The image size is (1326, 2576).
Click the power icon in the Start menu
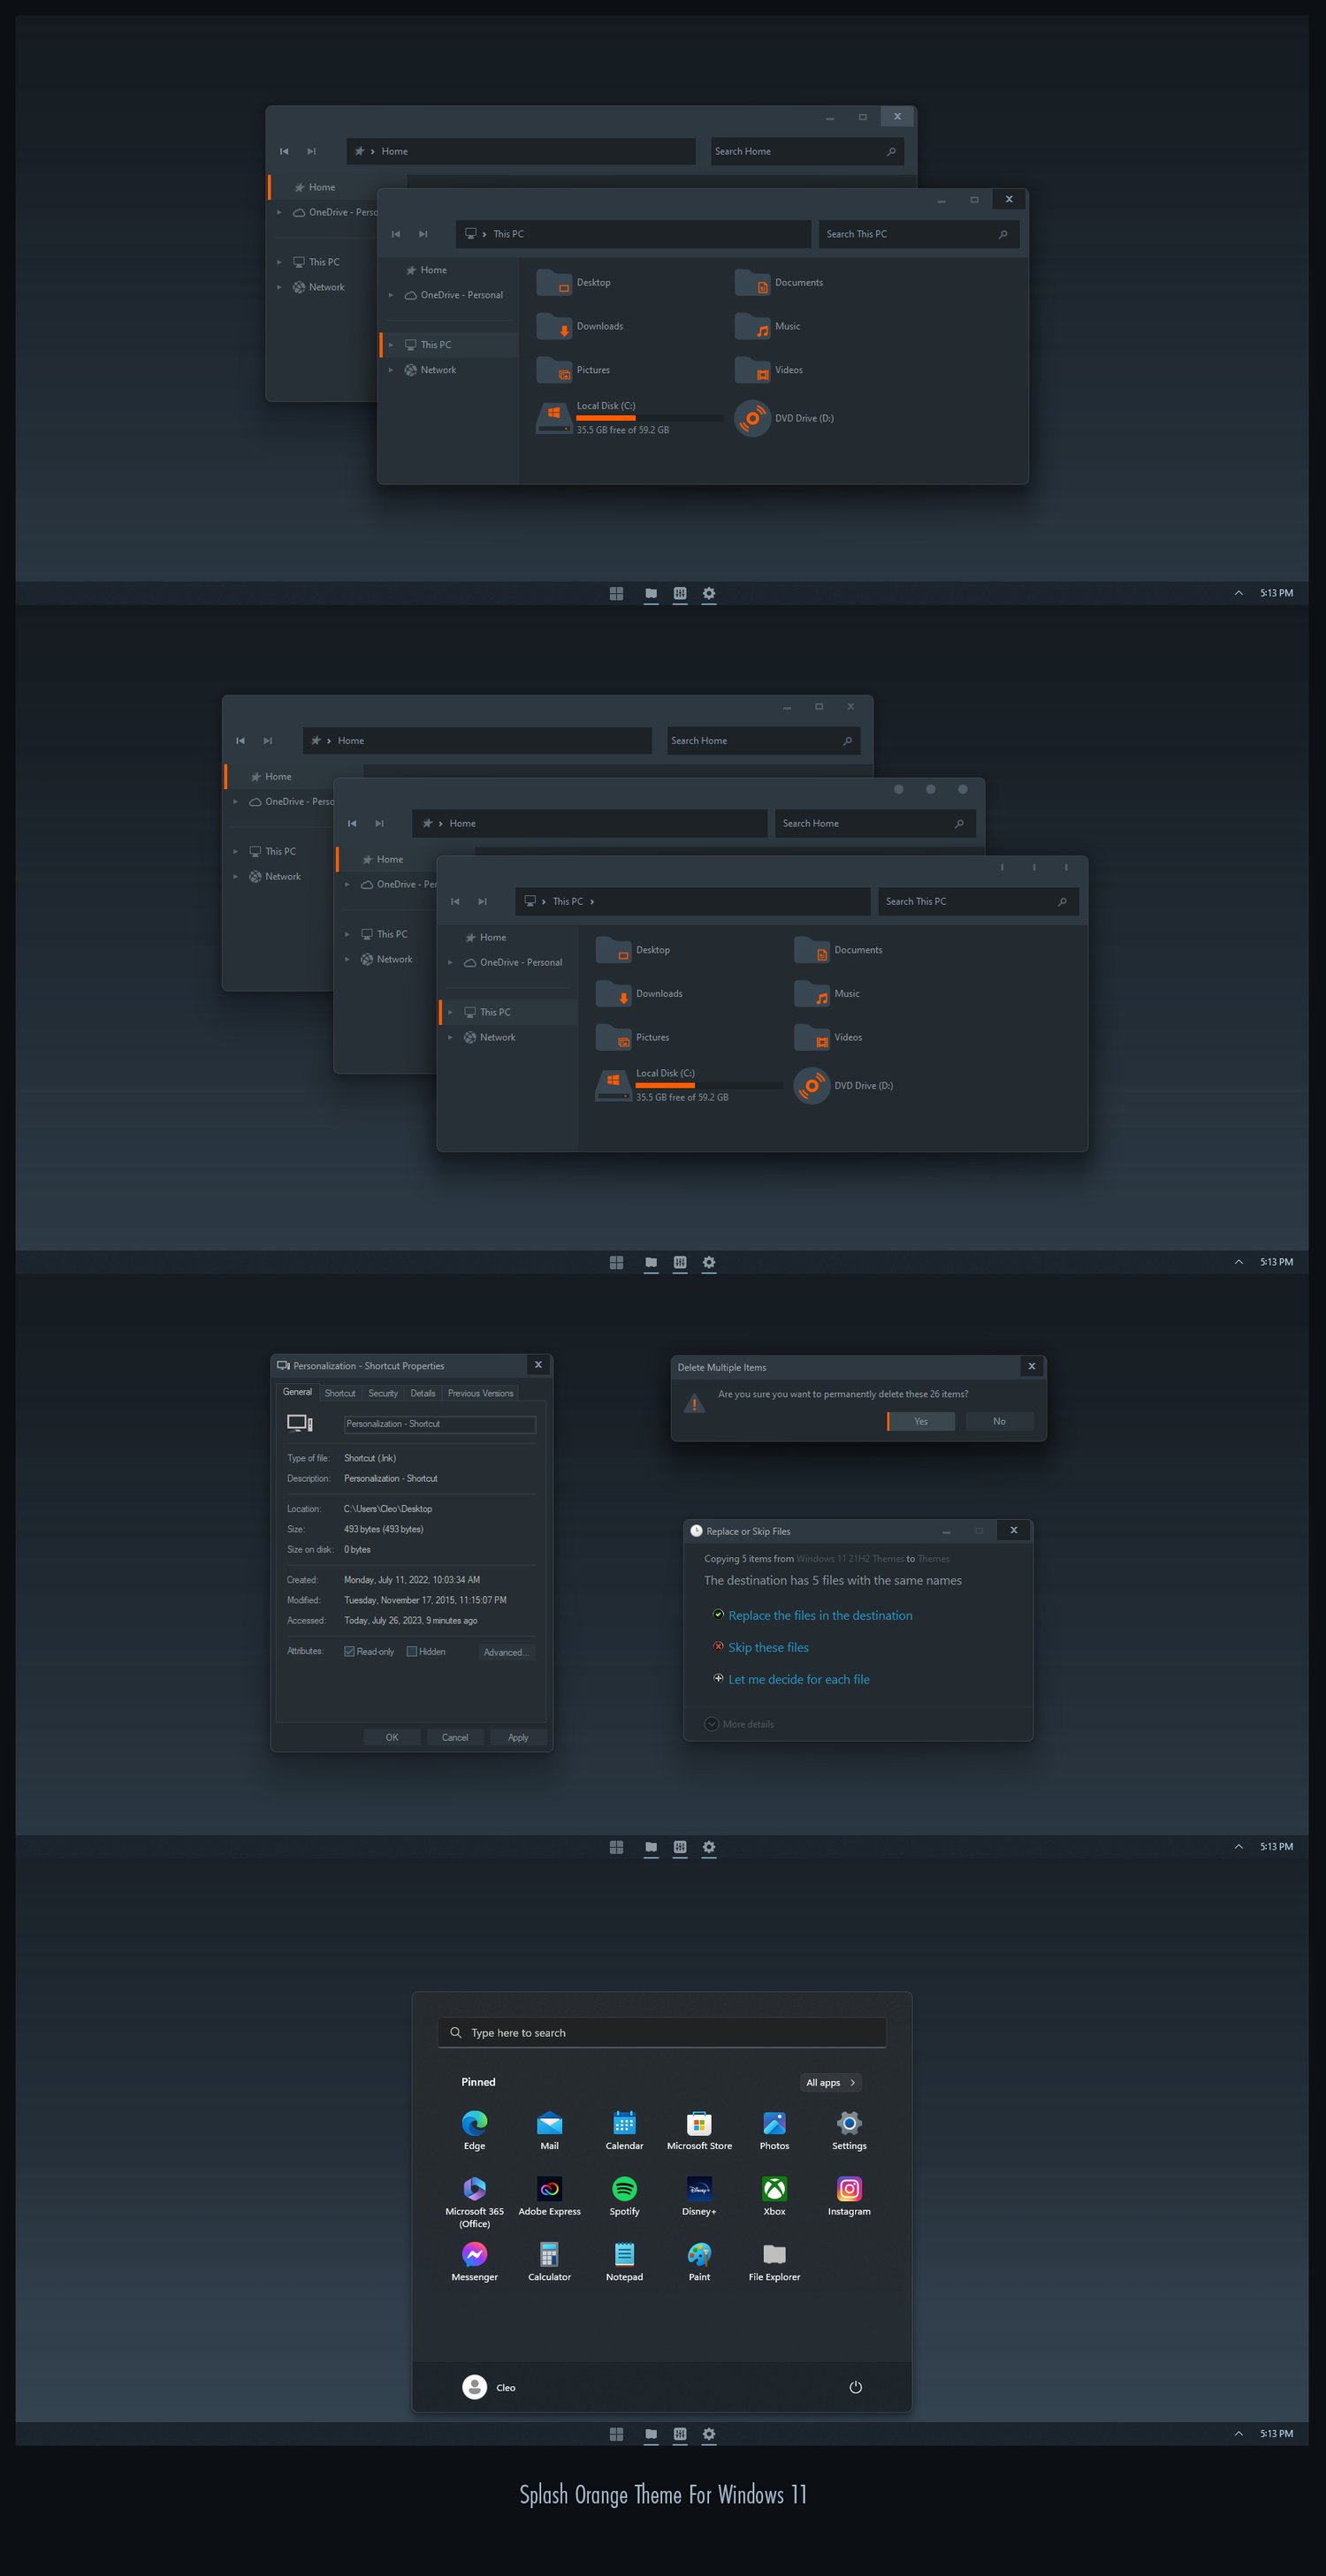(855, 2387)
